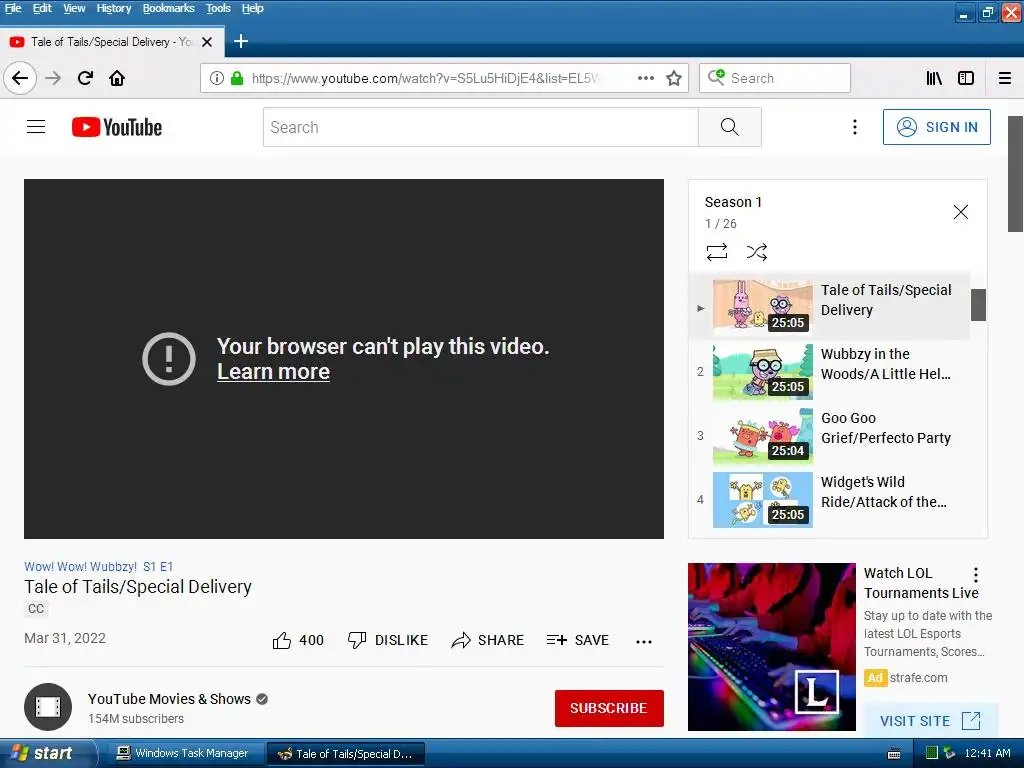Open the YouTube guide hamburger menu
The image size is (1024, 768).
point(36,127)
